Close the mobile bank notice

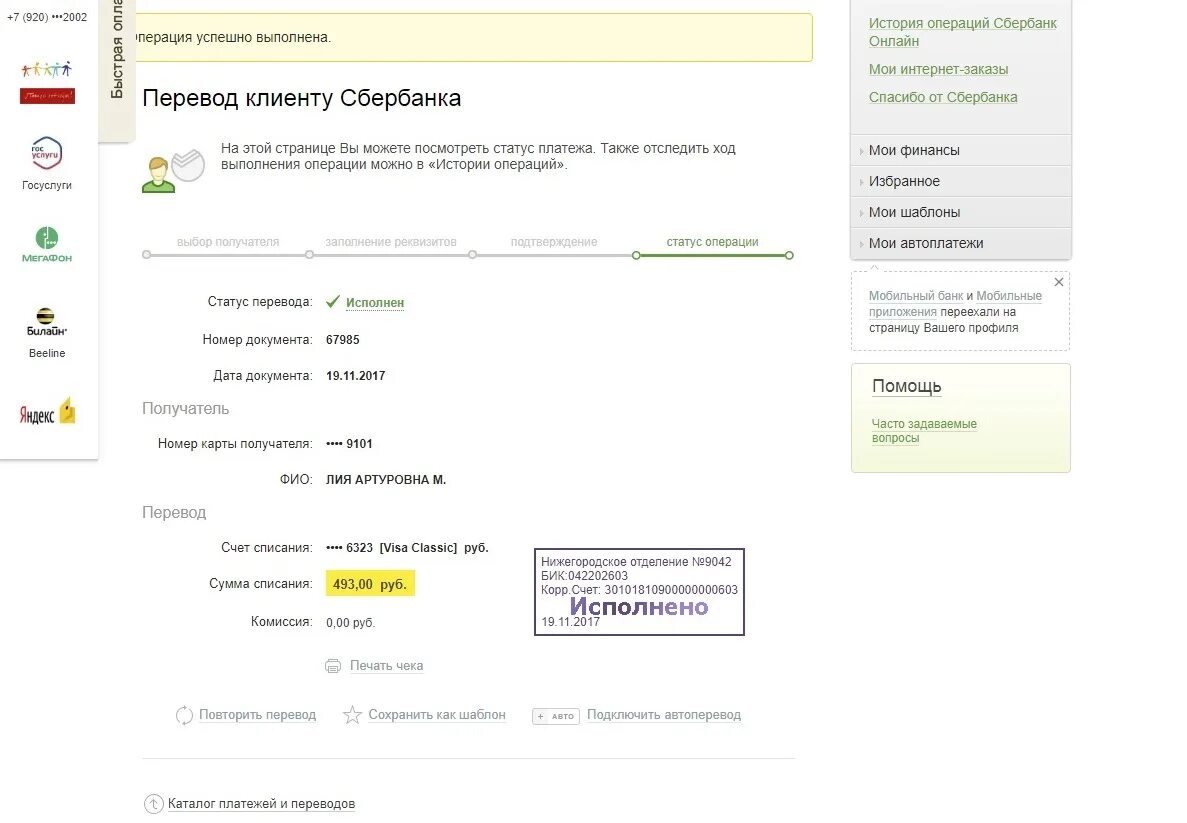1059,282
